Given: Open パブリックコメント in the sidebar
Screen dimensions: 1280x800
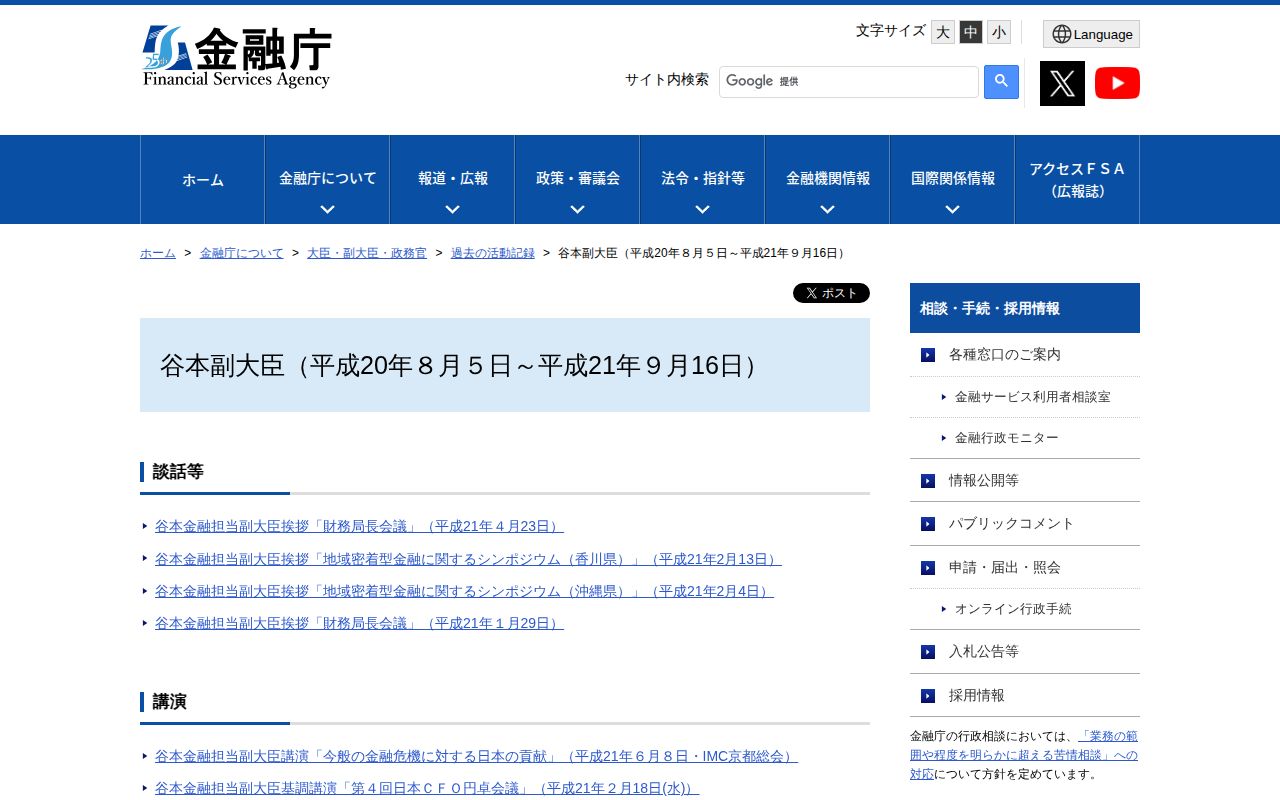Looking at the screenshot, I should (x=1011, y=523).
